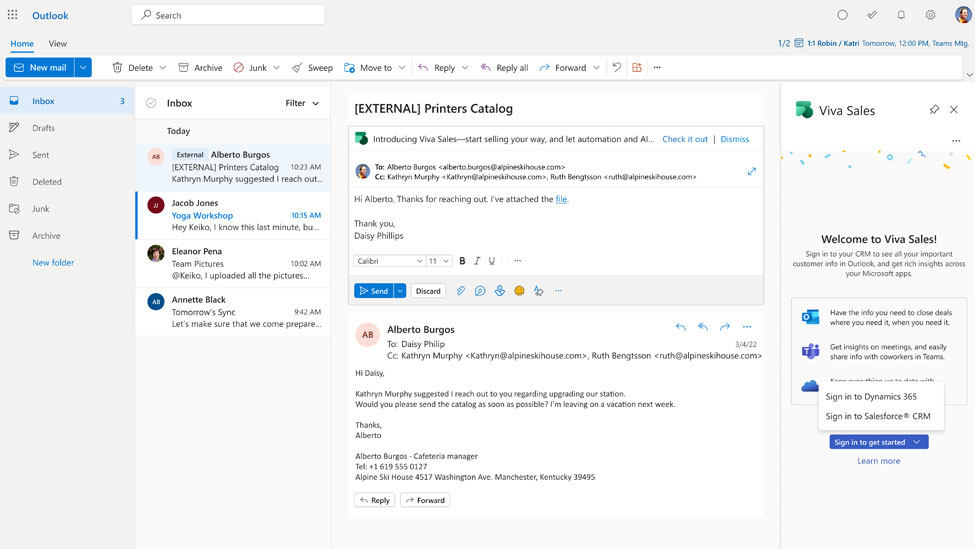Open the Calibri font dropdown
975x549 pixels.
coord(389,261)
